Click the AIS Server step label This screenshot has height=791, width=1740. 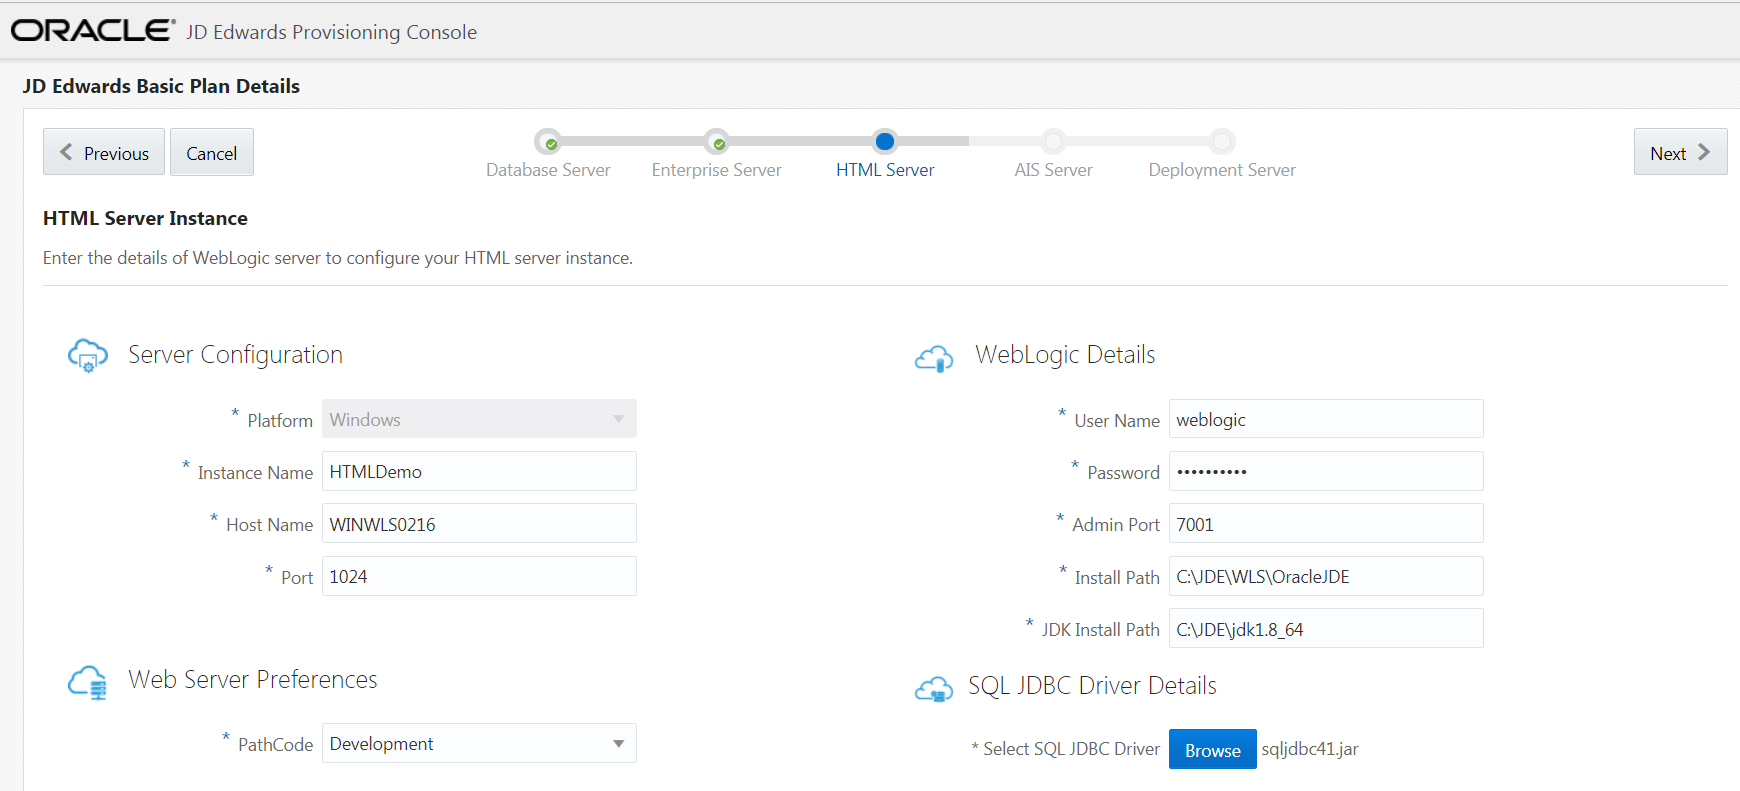[1053, 170]
